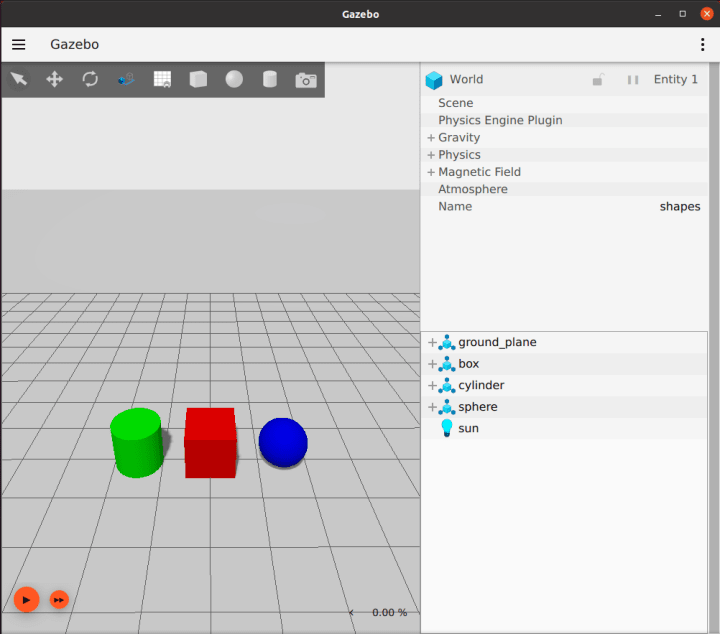This screenshot has height=634, width=720.
Task: Select the red box in the scene
Action: 210,443
